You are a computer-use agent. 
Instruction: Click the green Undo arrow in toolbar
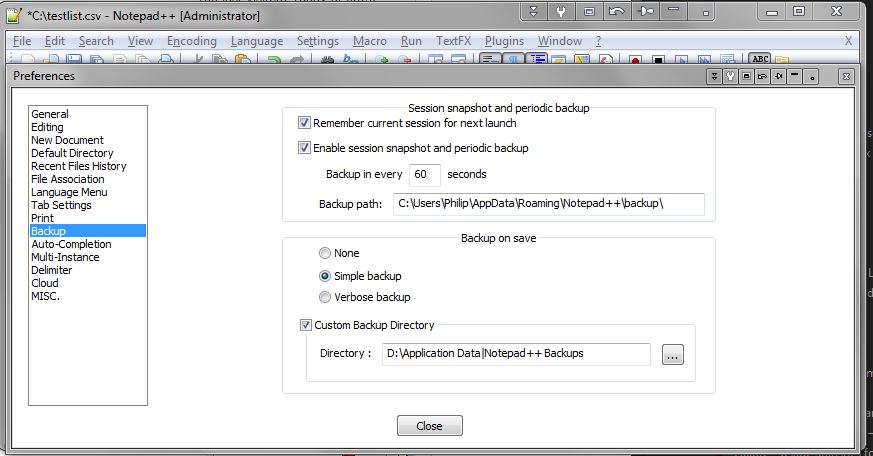tap(273, 58)
